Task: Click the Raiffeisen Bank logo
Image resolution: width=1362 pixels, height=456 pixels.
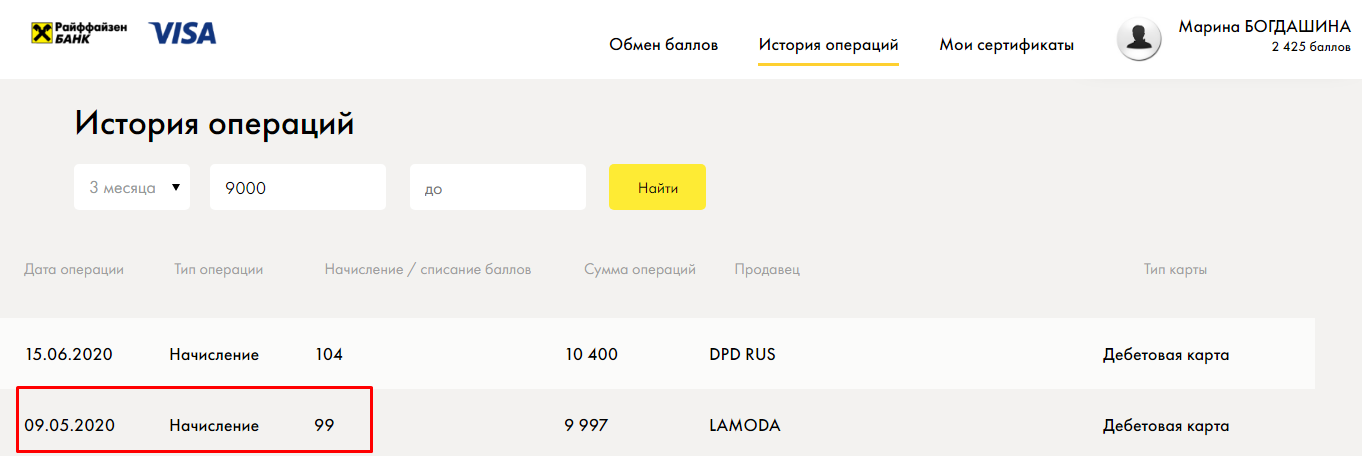Action: point(79,33)
